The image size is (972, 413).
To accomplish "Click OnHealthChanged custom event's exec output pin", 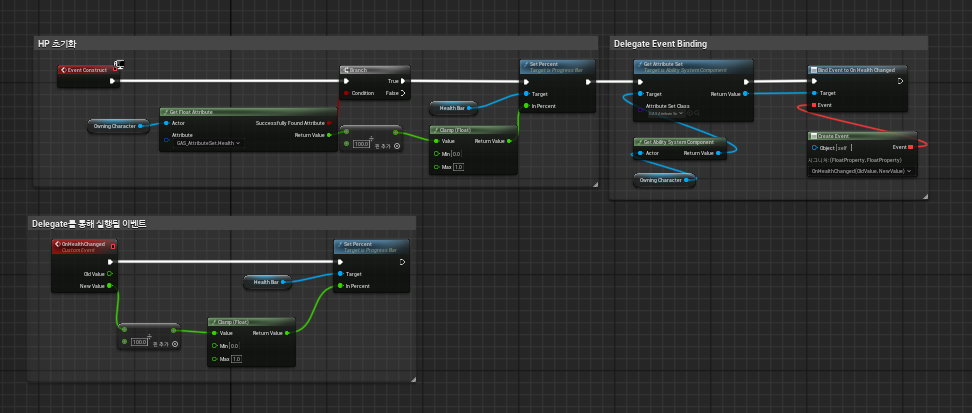I will point(110,262).
